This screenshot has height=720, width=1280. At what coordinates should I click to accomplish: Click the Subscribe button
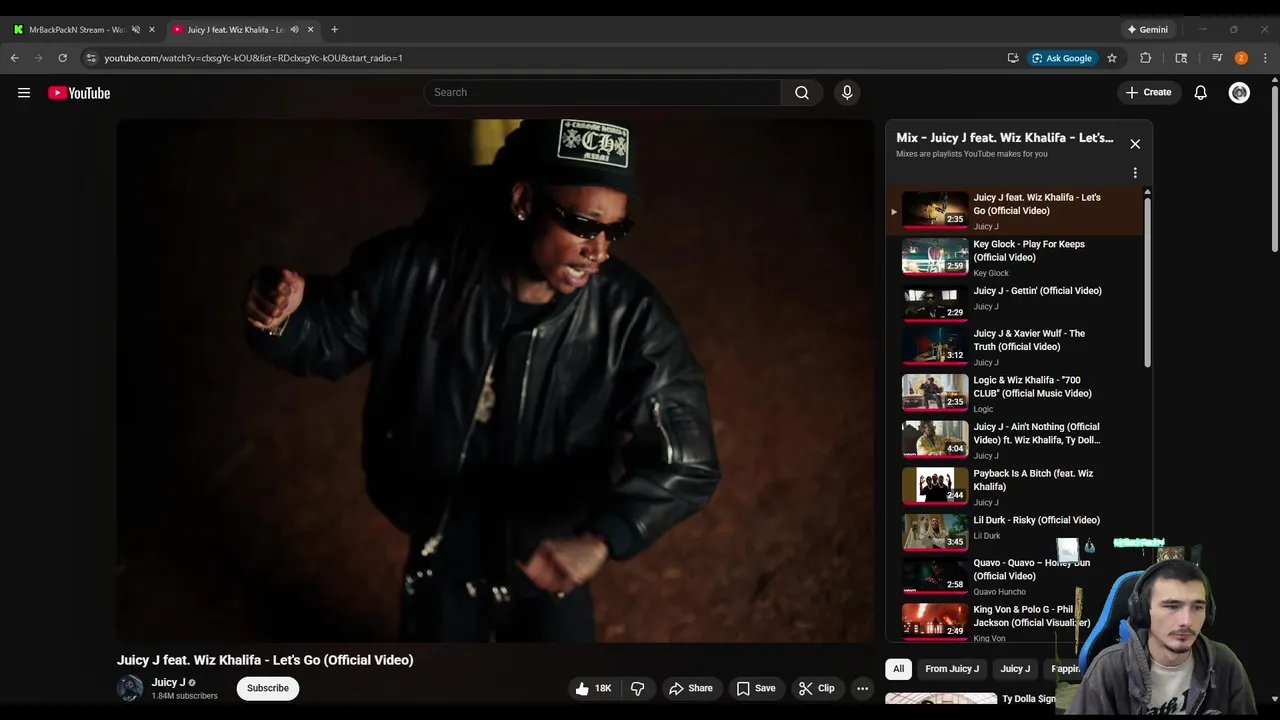[268, 688]
